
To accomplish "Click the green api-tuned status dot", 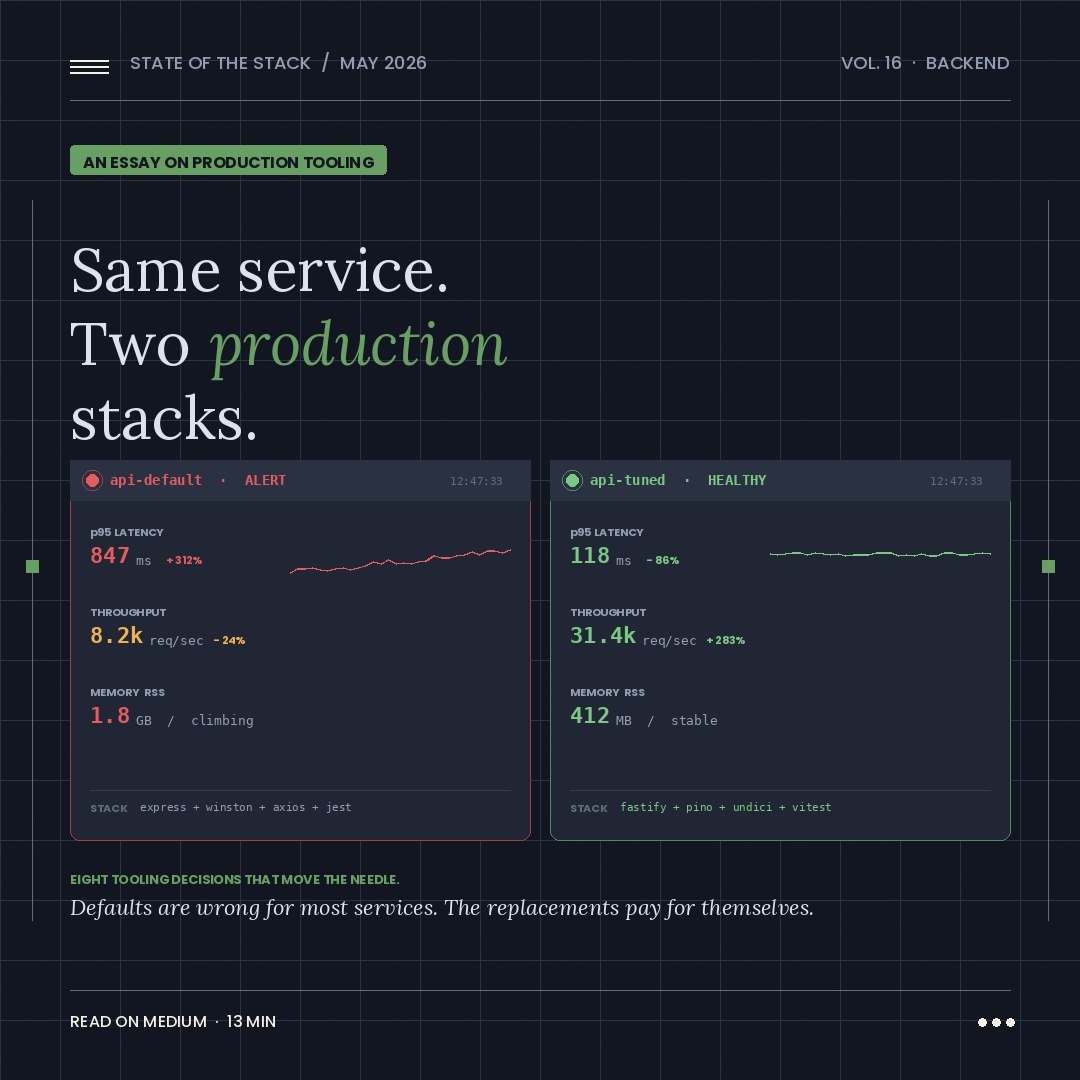I will coord(572,481).
